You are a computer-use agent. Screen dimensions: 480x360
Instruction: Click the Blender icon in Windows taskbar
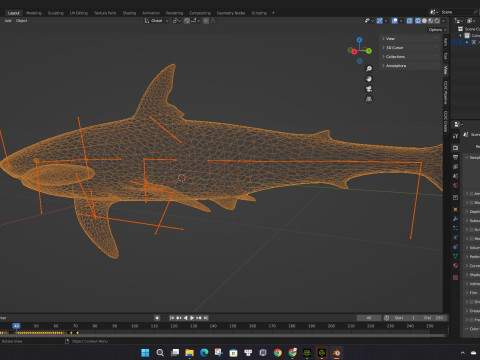336,353
